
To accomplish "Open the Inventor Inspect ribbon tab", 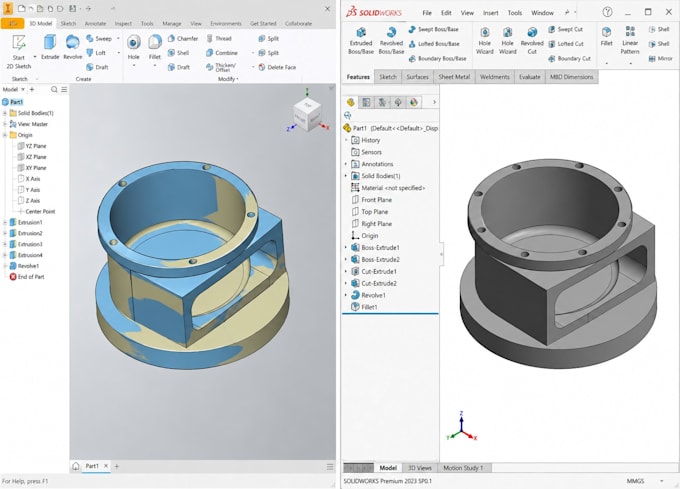I will (x=123, y=23).
